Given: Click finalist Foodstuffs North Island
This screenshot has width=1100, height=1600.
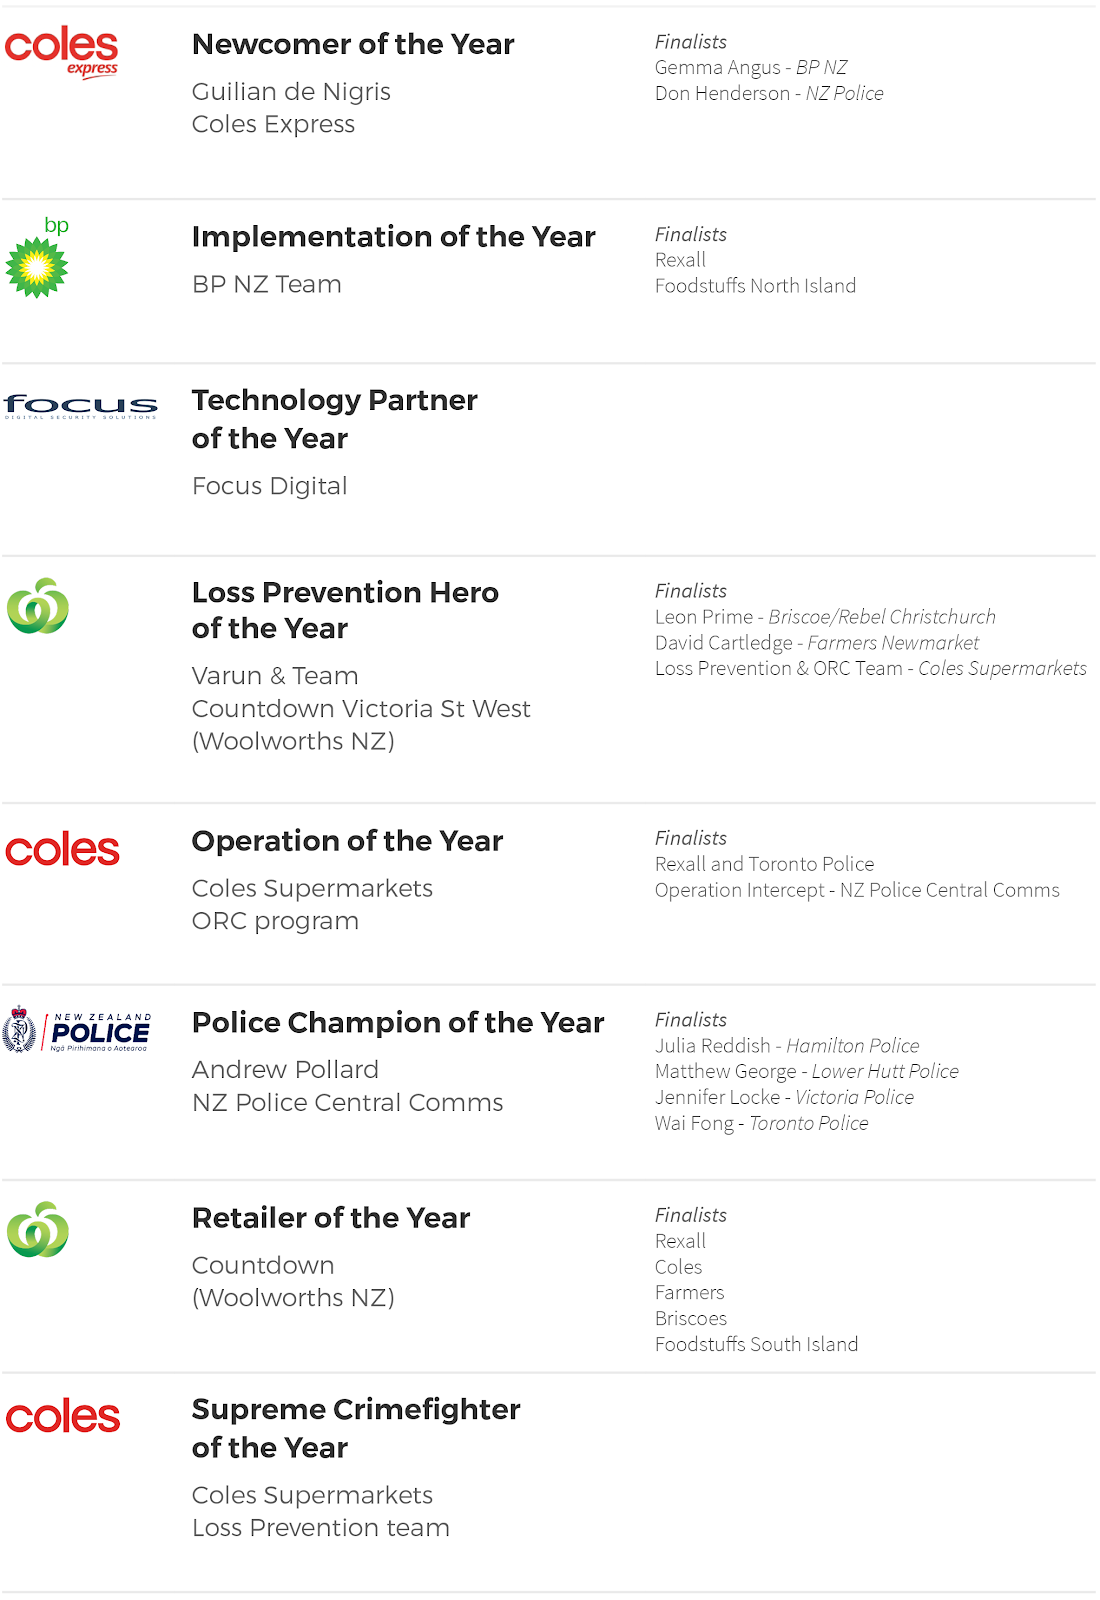Looking at the screenshot, I should click(755, 286).
